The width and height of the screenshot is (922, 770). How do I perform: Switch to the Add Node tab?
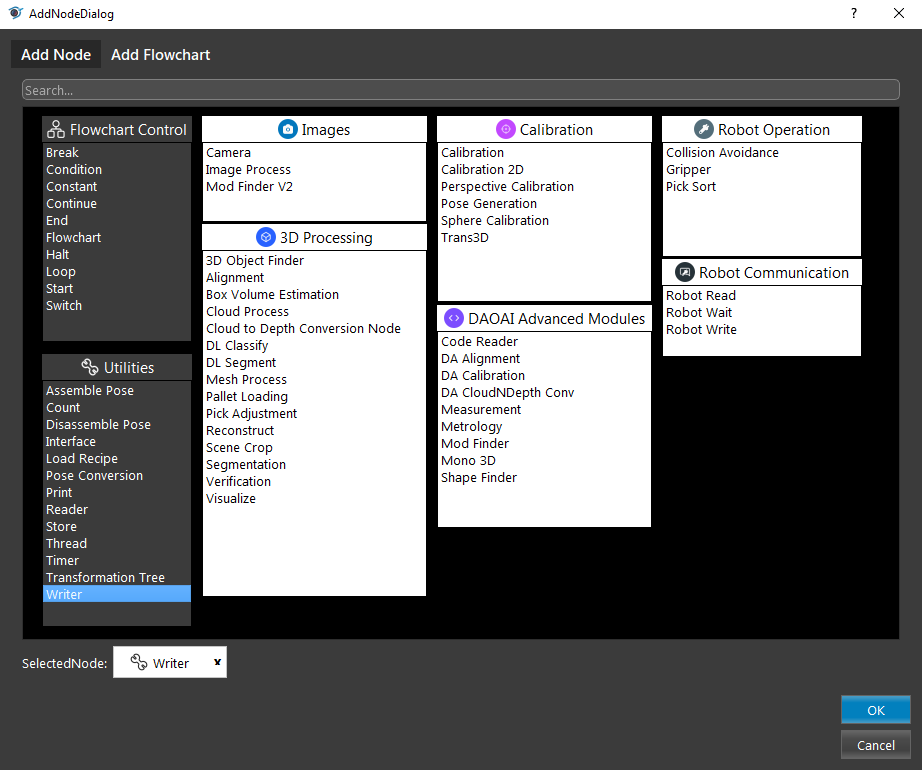(56, 55)
